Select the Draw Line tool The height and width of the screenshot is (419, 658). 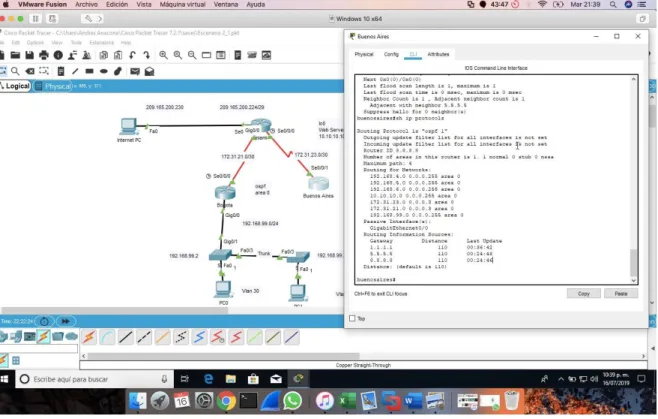[75, 71]
